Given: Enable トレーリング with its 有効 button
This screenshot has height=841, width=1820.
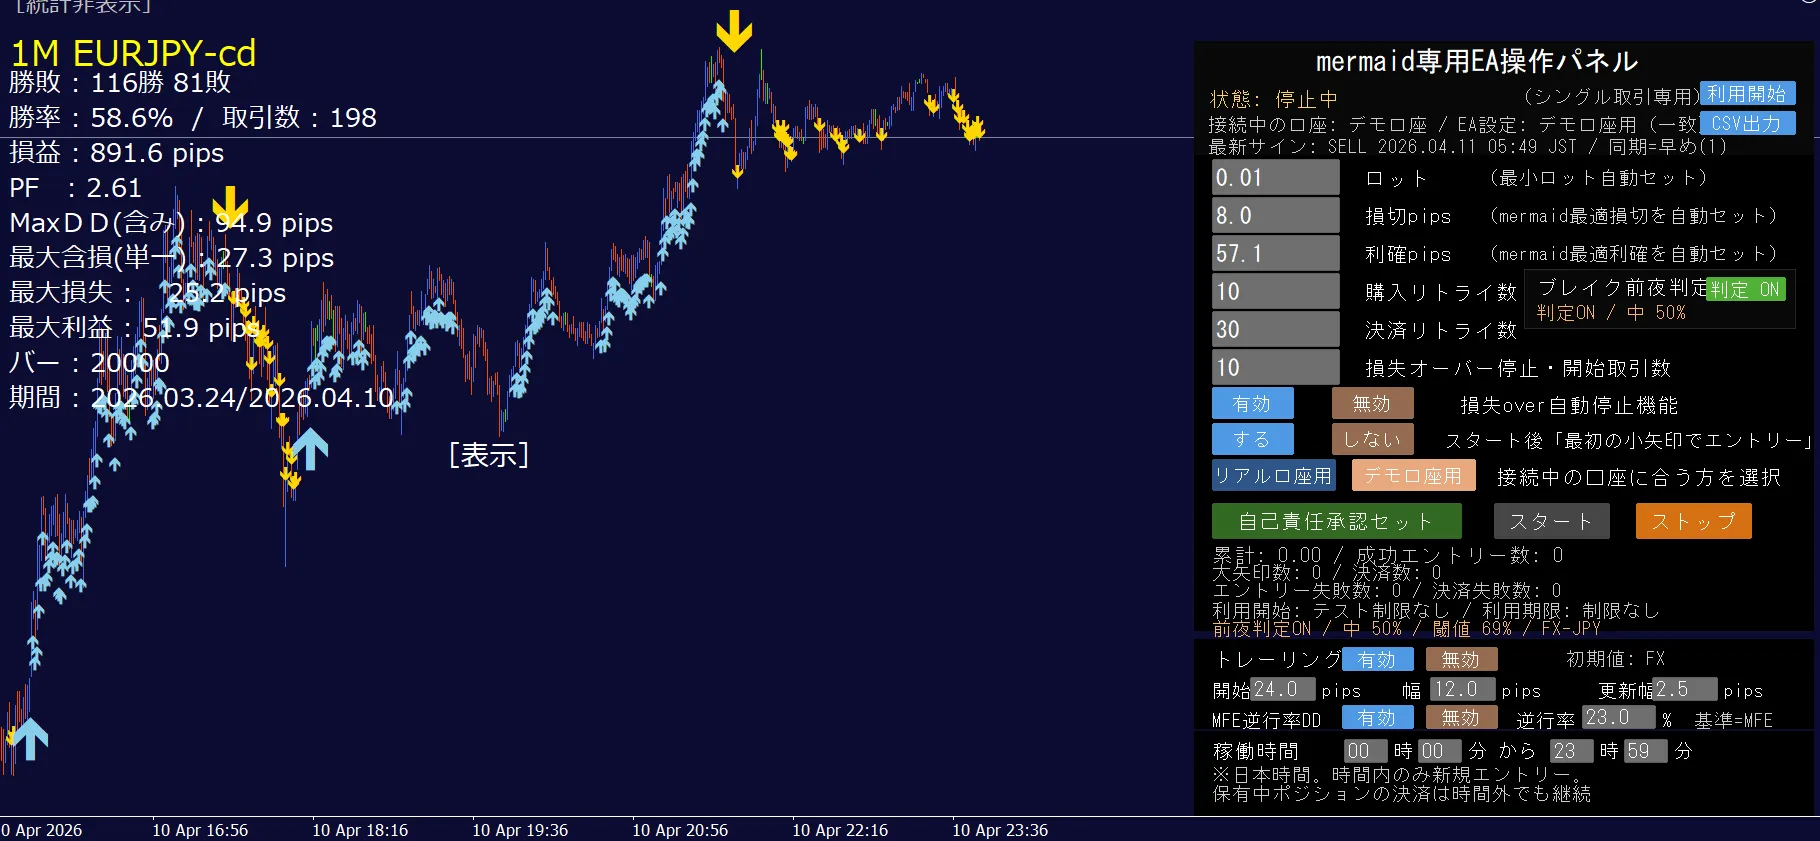Looking at the screenshot, I should click(x=1377, y=659).
